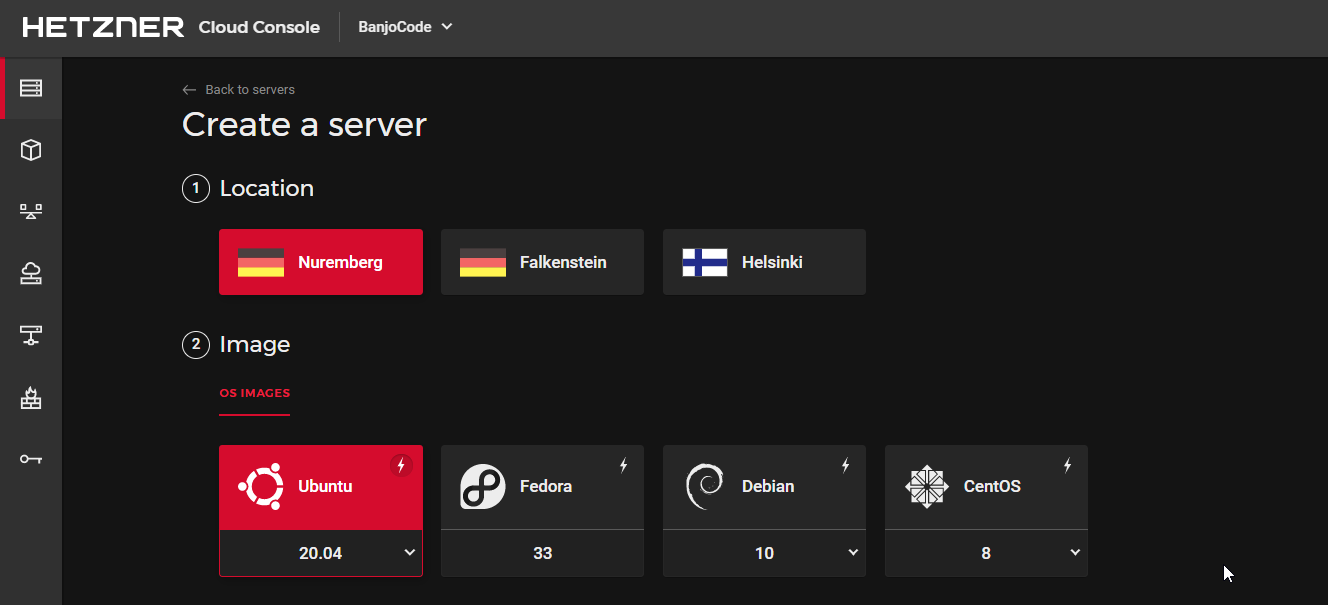Click the lightning bolt on Ubuntu card
This screenshot has width=1328, height=605.
401,465
